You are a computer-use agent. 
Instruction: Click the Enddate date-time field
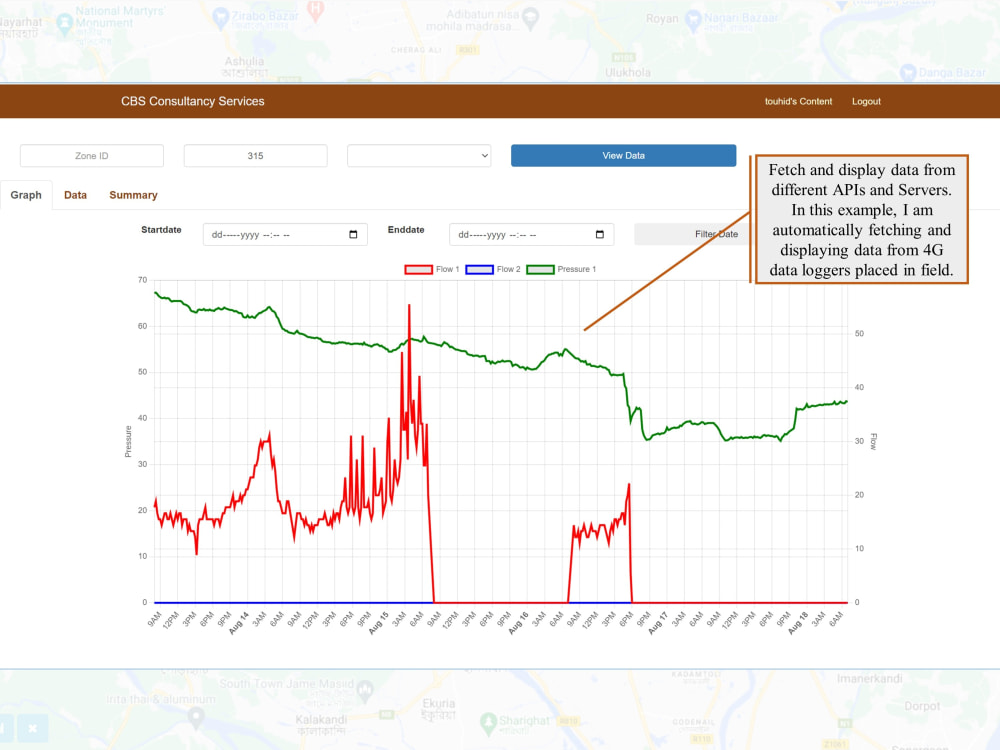click(531, 235)
